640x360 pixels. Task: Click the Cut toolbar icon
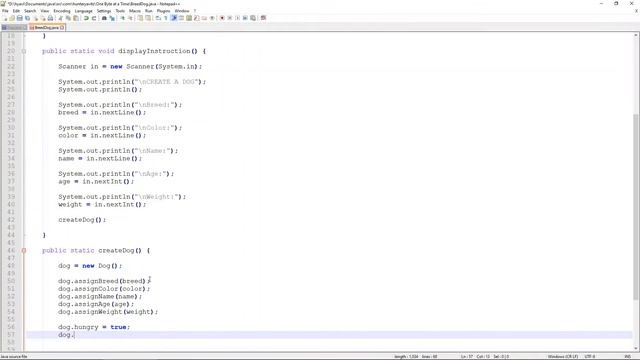tap(60, 18)
